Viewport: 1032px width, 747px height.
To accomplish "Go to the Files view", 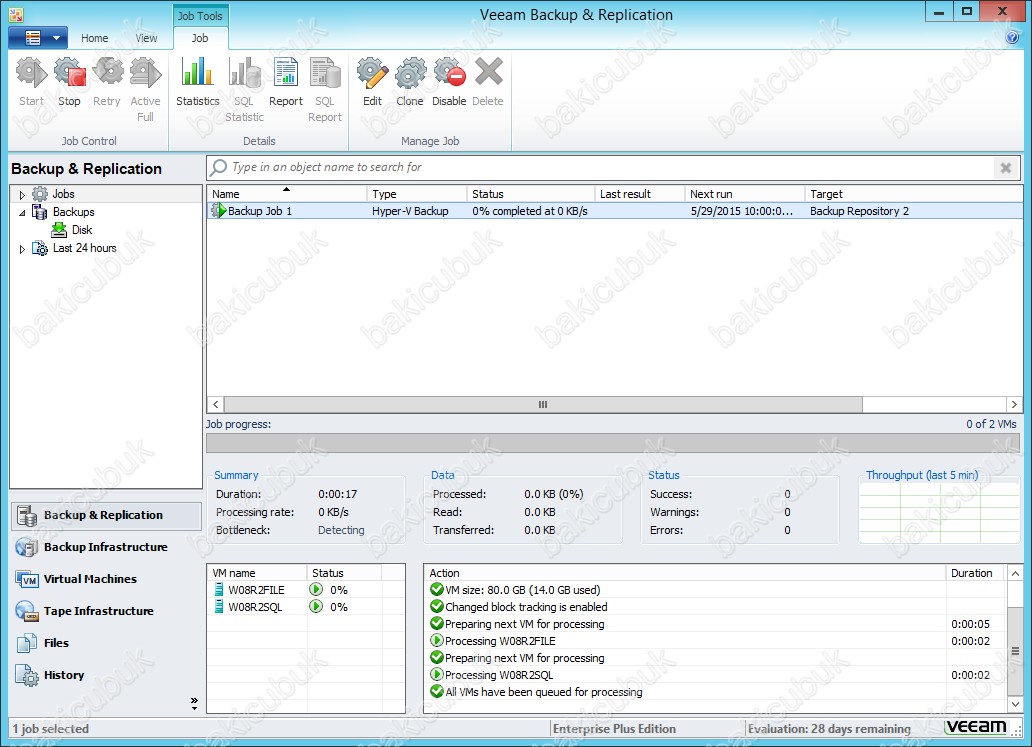I will pyautogui.click(x=106, y=643).
